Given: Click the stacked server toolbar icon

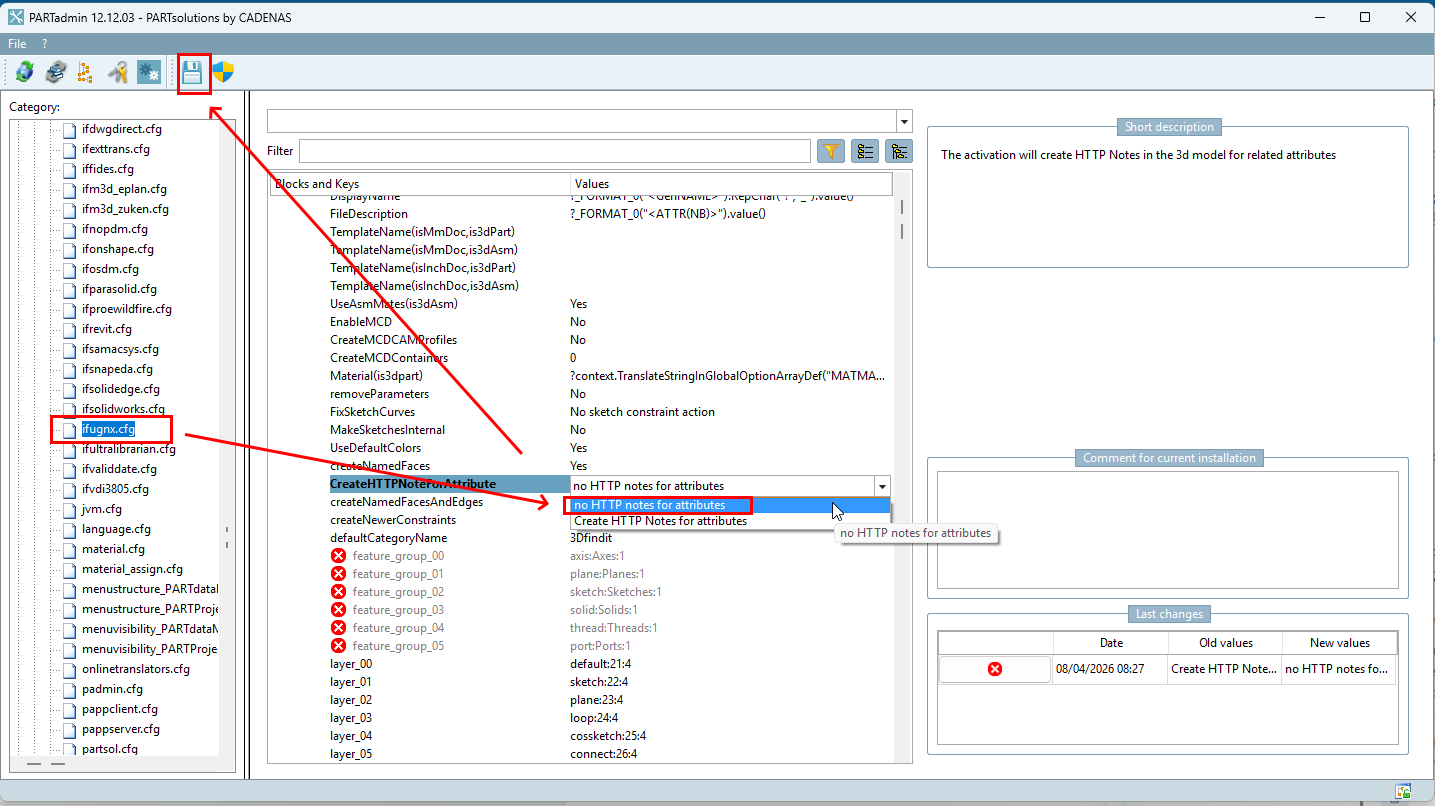Looking at the screenshot, I should (x=56, y=72).
